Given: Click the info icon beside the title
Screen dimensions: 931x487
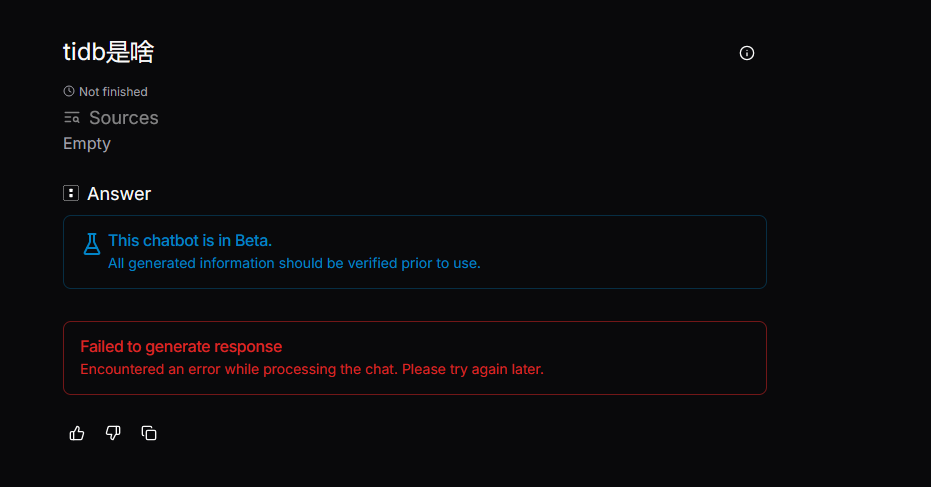Looking at the screenshot, I should 747,53.
